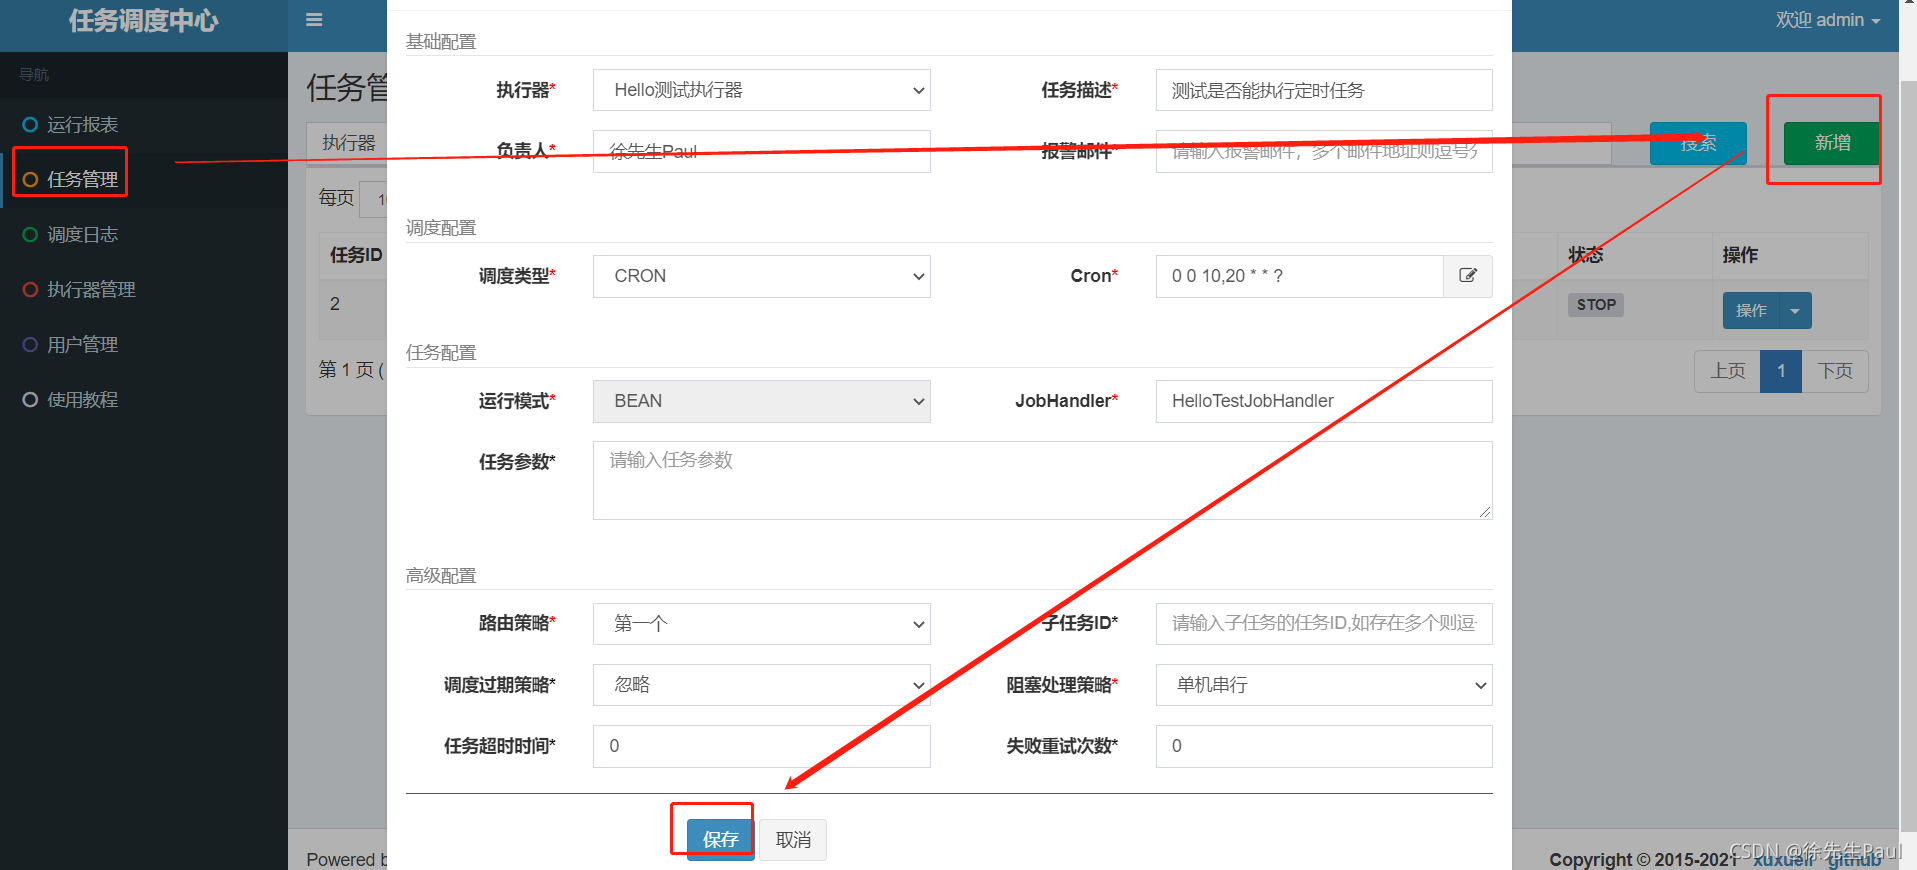Click the 运行报表 circle icon
This screenshot has height=870, width=1917.
(30, 125)
